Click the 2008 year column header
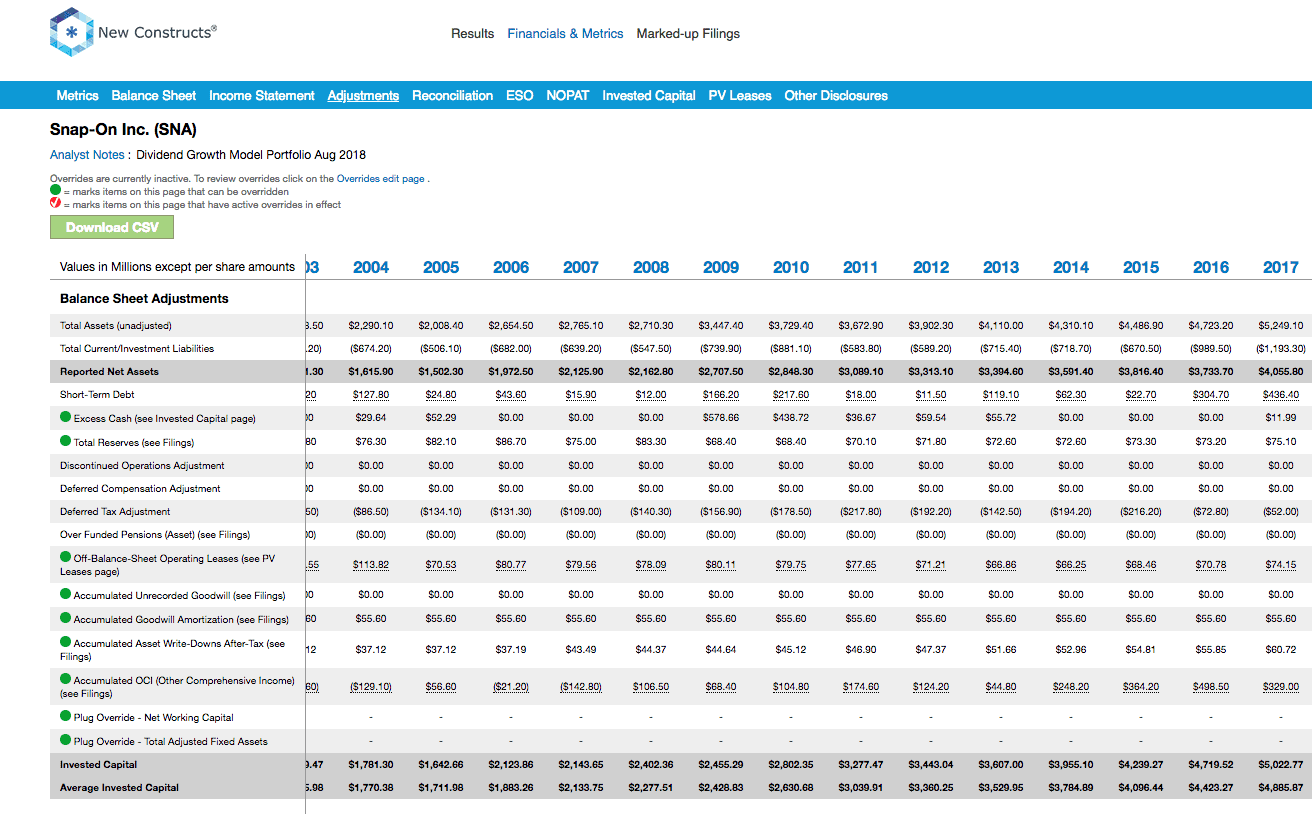This screenshot has height=814, width=1312. click(x=651, y=267)
